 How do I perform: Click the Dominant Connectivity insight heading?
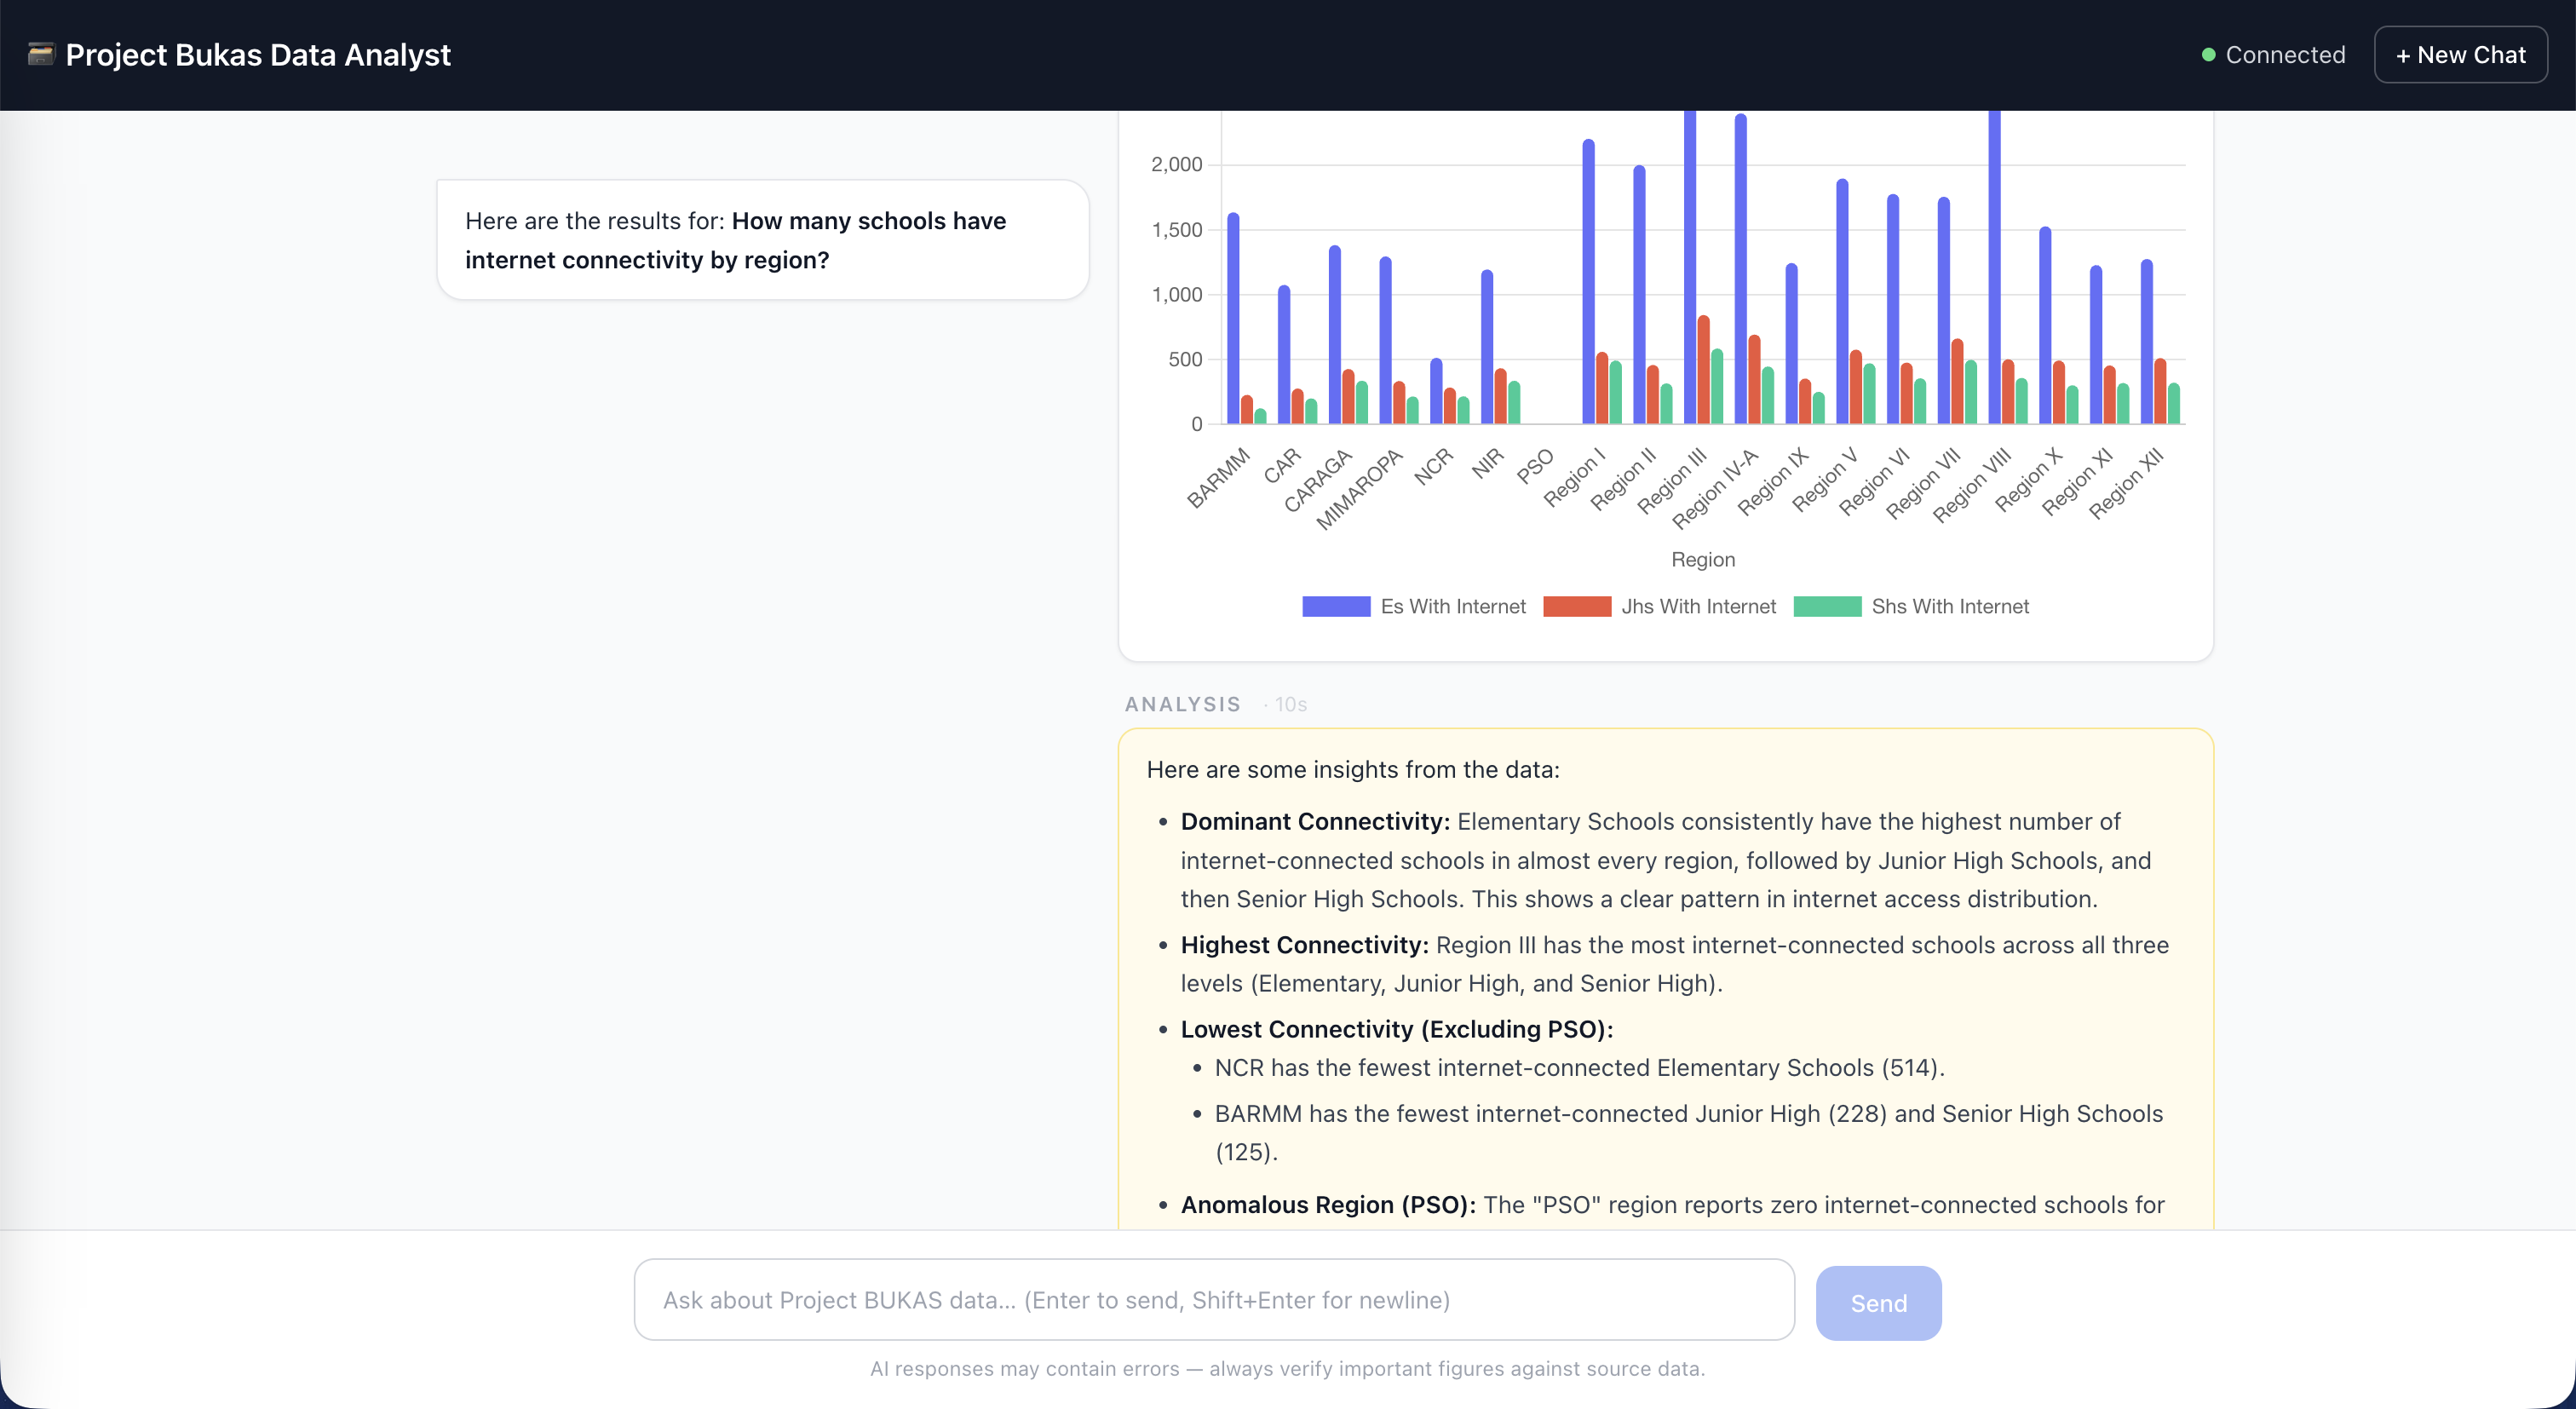pyautogui.click(x=1315, y=821)
